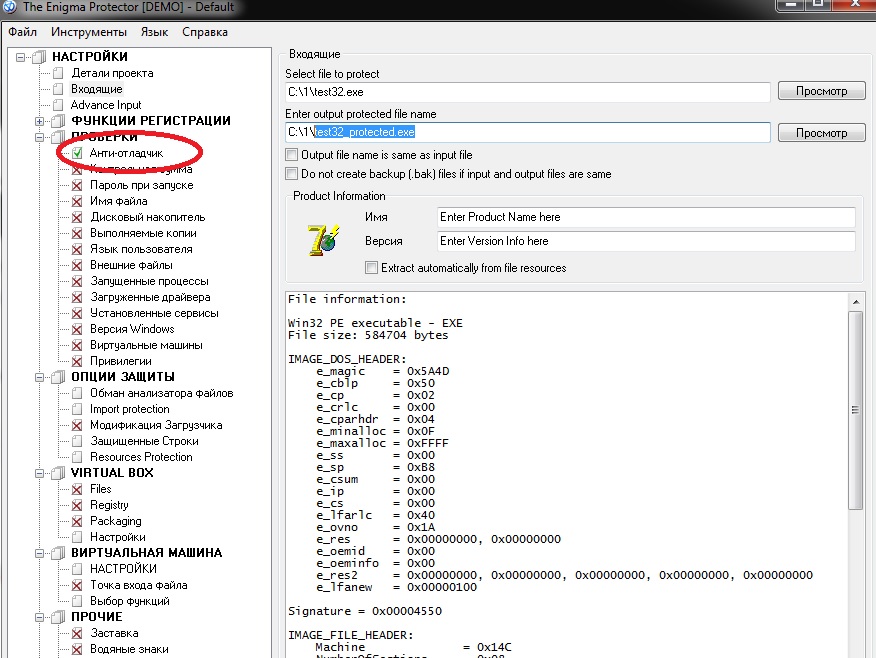Click the Водяные знаки status icon

tap(77, 650)
